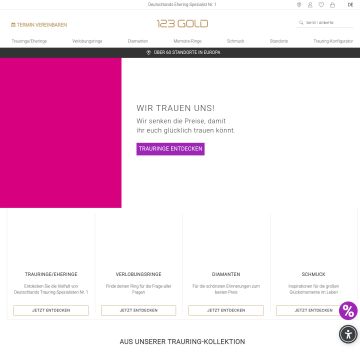Image resolution: width=360 pixels, height=360 pixels.
Task: Click the Trauringe entdecken button
Action: (x=170, y=149)
